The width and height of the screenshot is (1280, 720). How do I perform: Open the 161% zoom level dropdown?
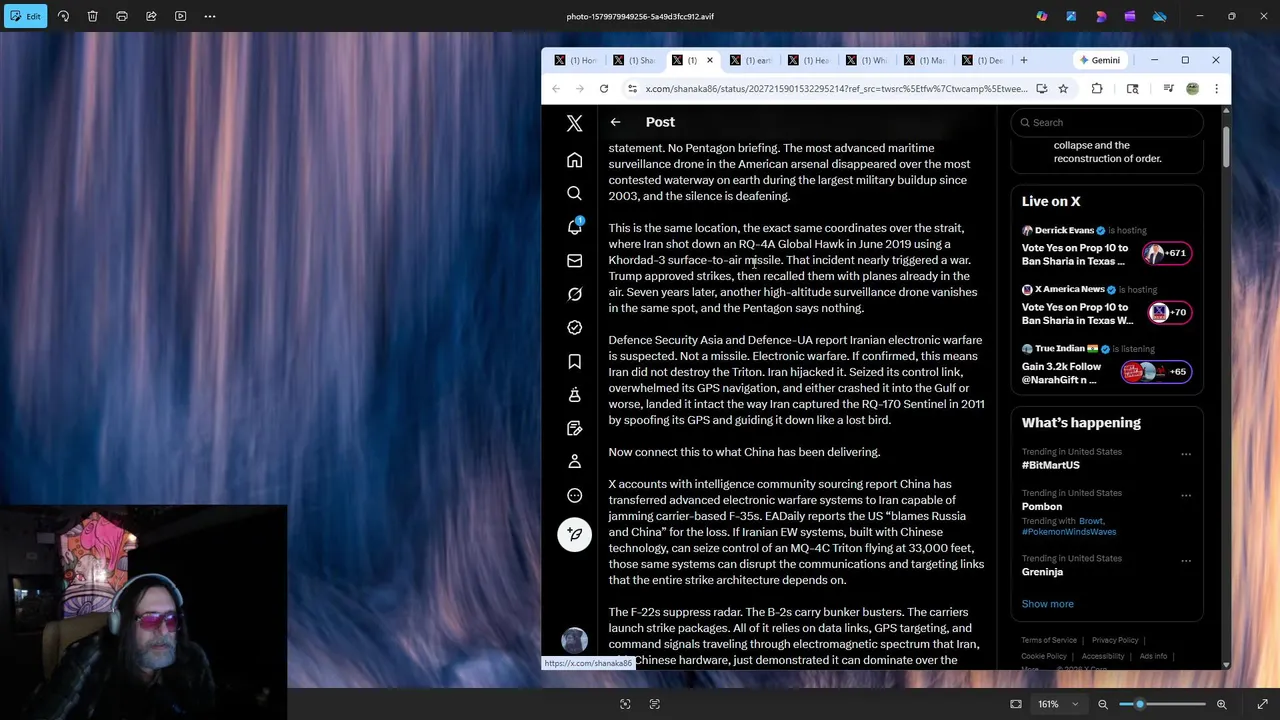[x=1058, y=704]
